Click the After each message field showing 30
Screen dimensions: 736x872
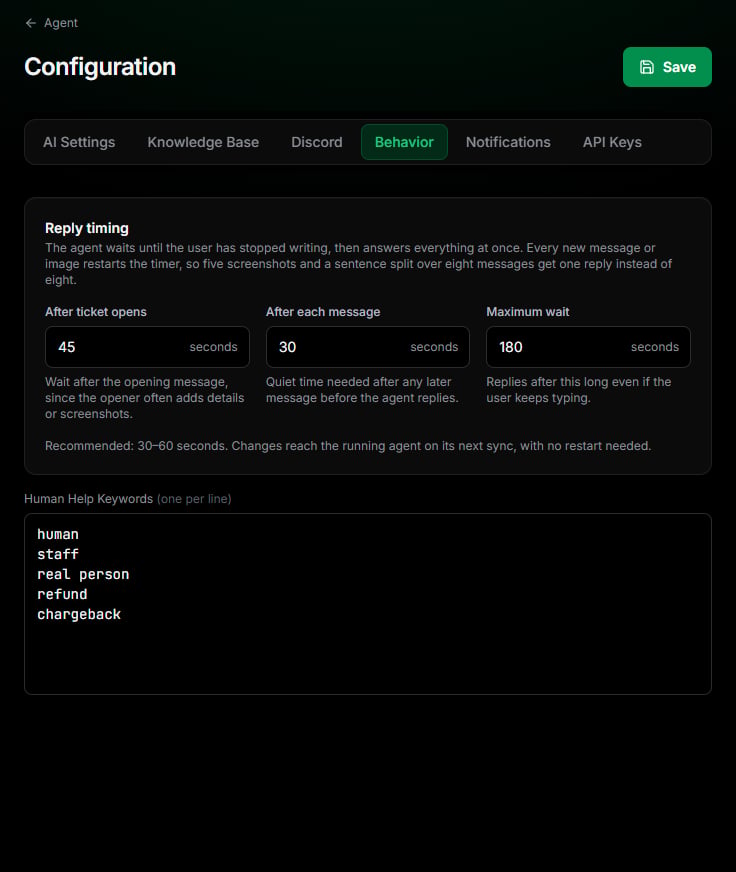click(368, 347)
